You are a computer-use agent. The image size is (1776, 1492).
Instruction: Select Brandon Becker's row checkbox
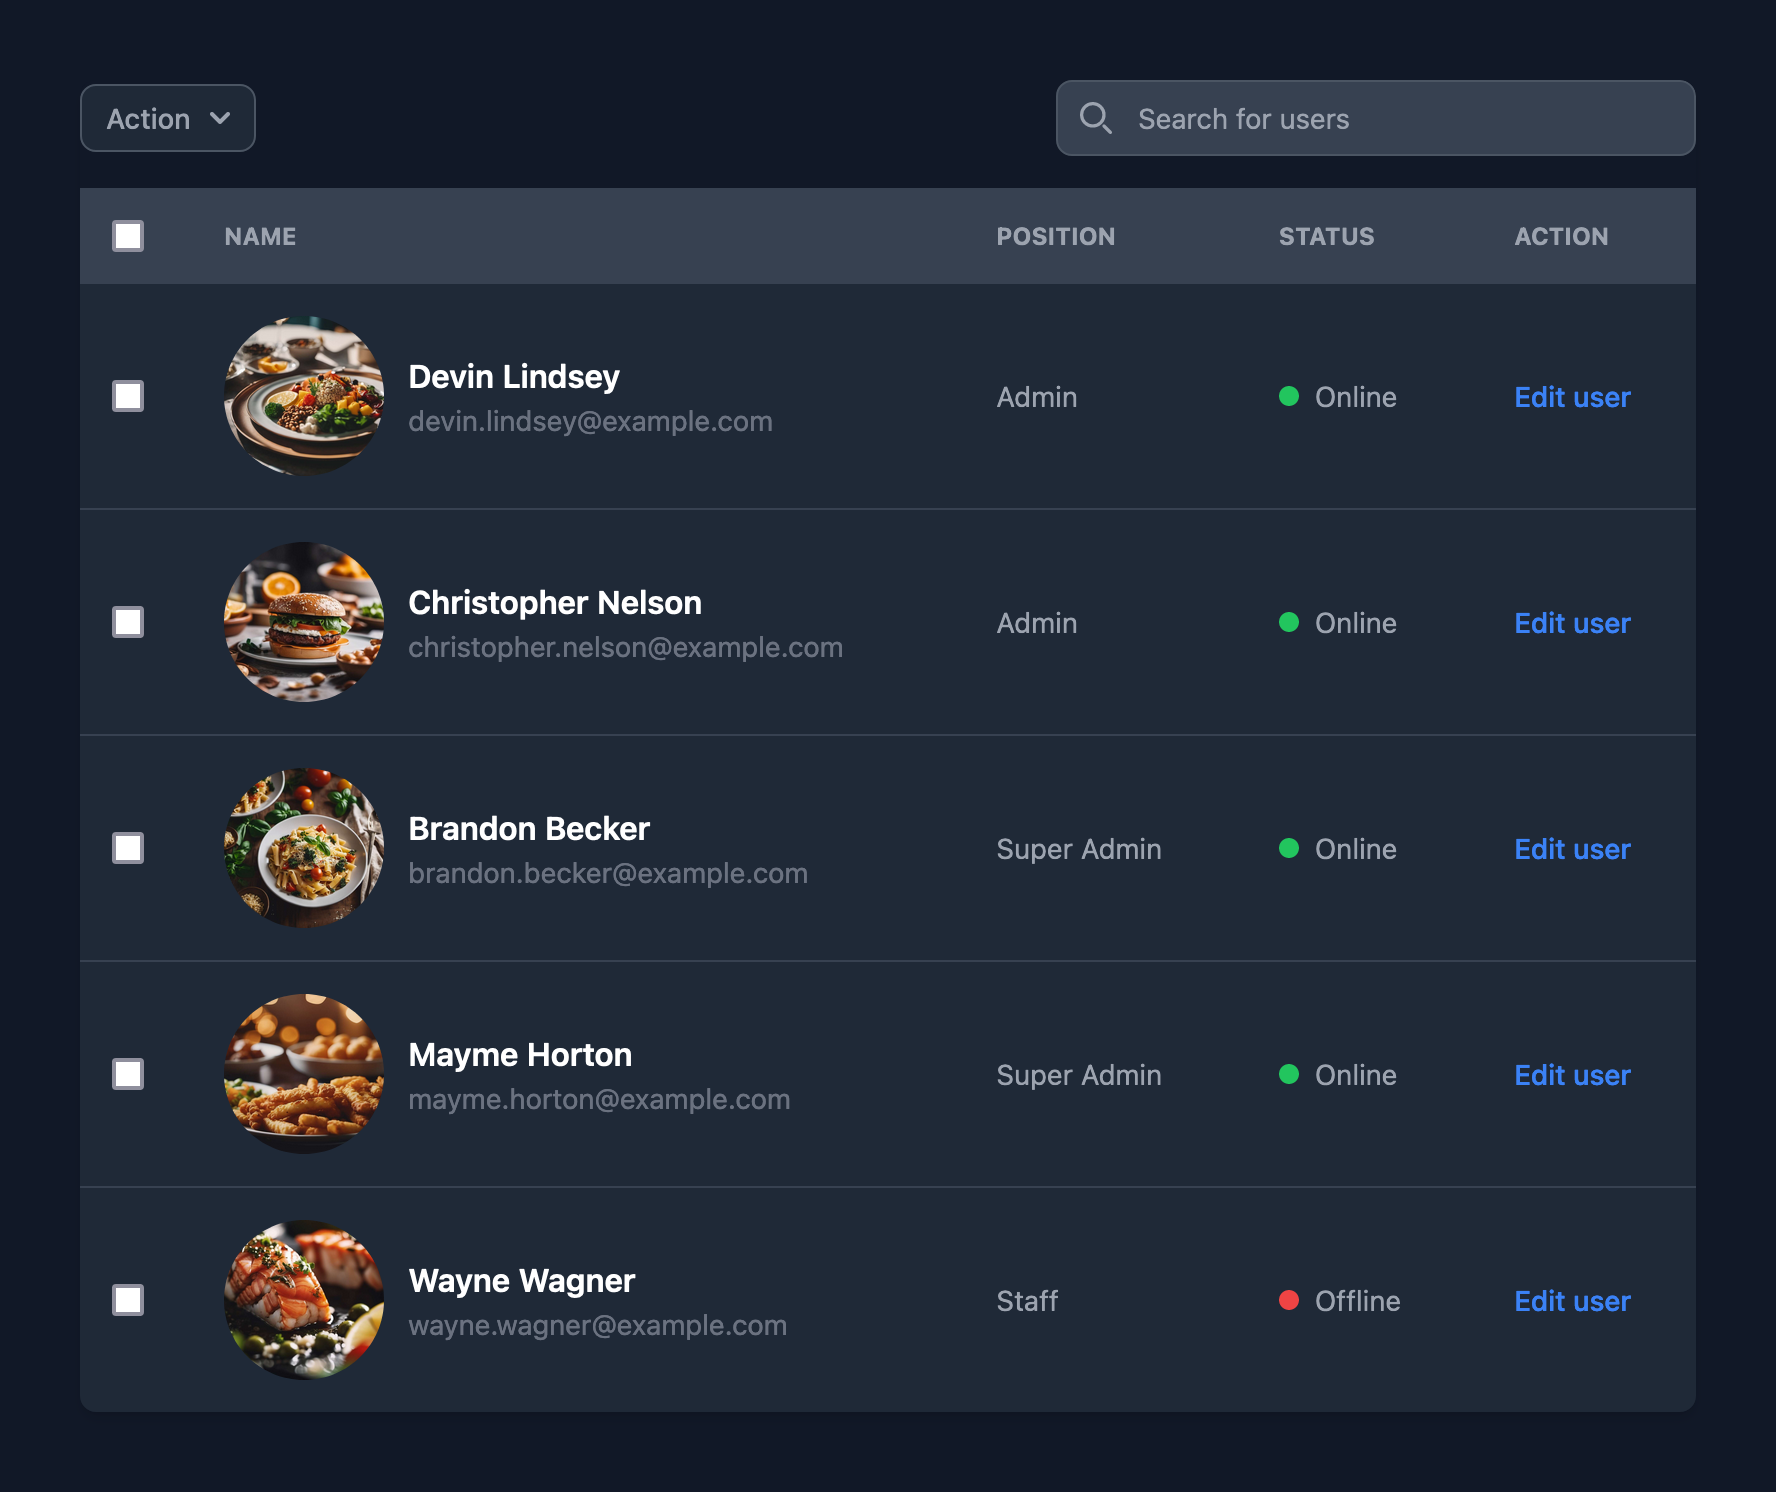(x=128, y=848)
